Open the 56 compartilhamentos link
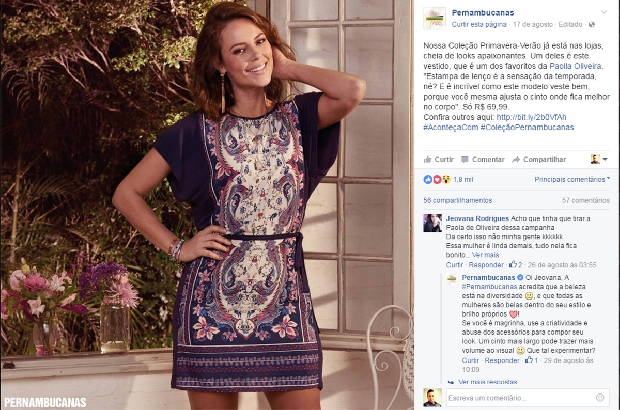Image resolution: width=620 pixels, height=410 pixels. [x=457, y=200]
